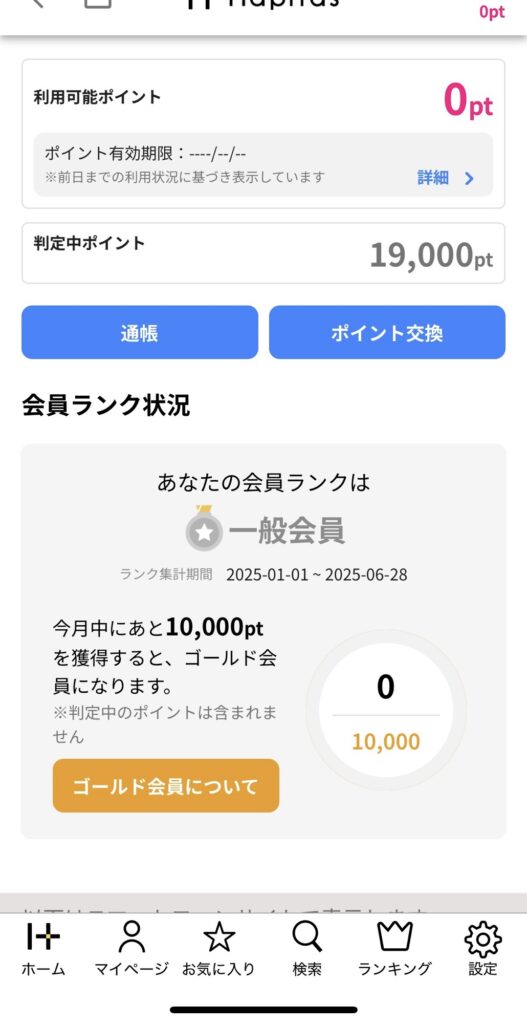Tap the gray medal rank icon

[204, 530]
